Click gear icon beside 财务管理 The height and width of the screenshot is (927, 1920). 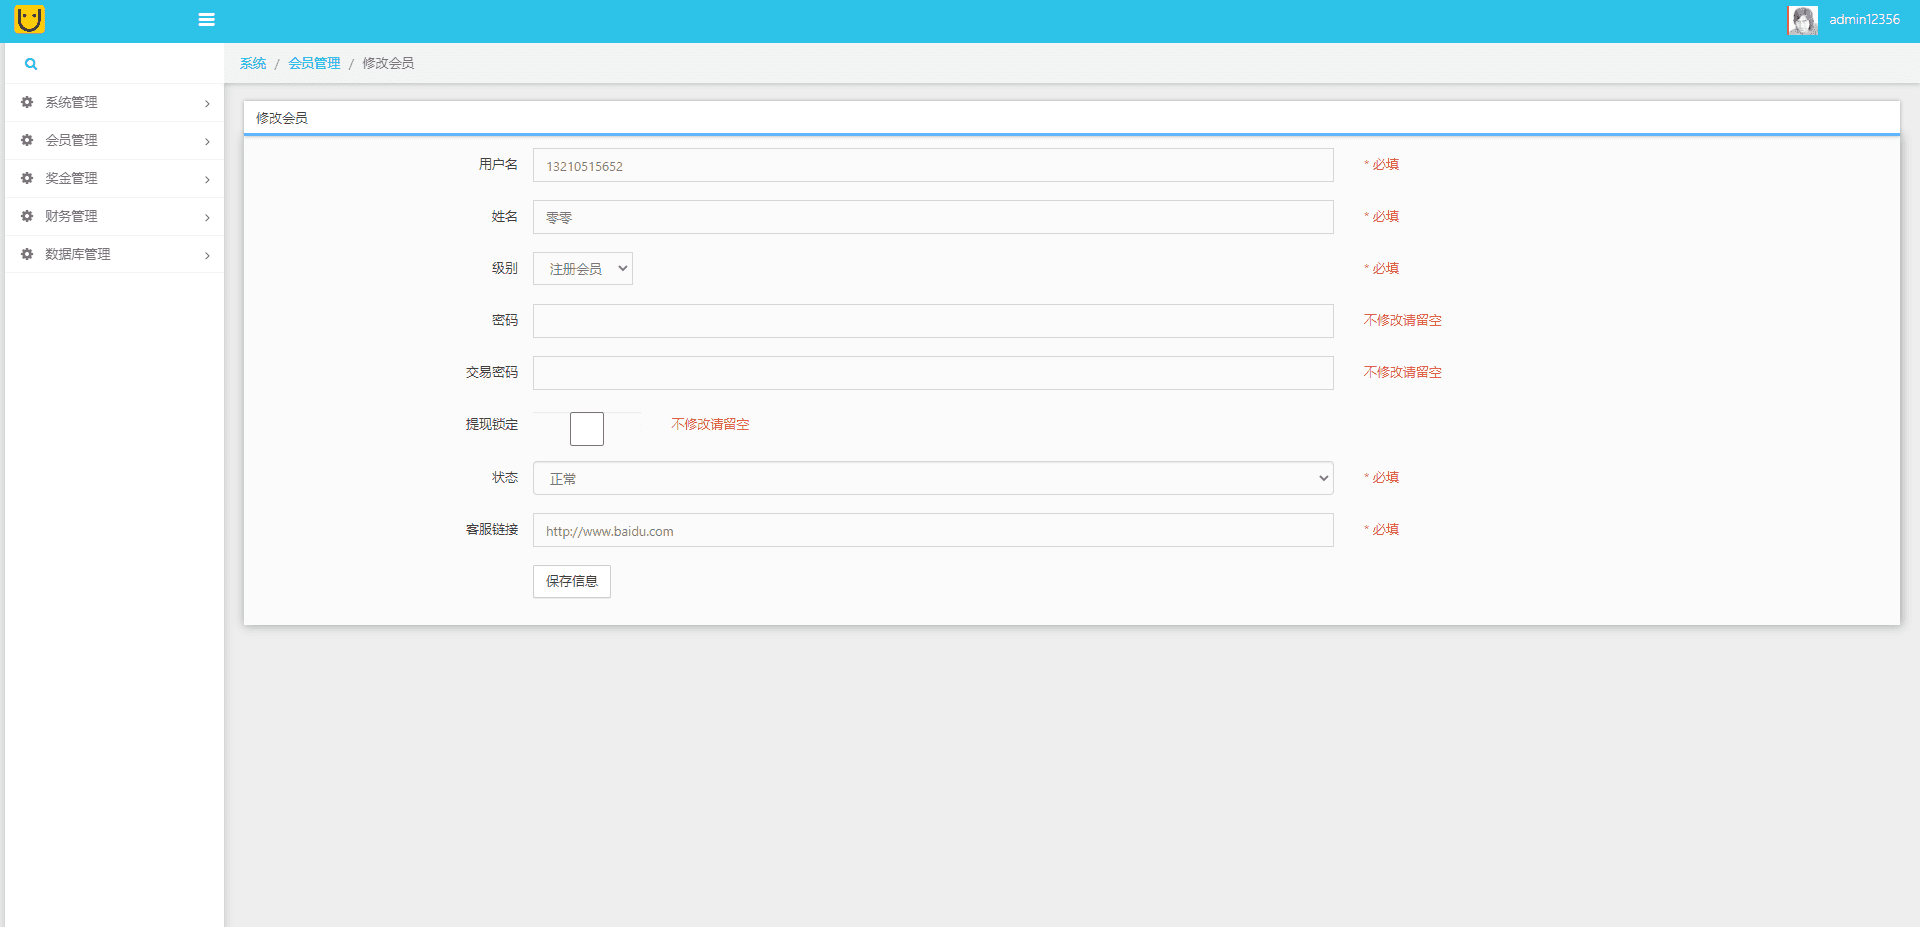click(x=27, y=216)
